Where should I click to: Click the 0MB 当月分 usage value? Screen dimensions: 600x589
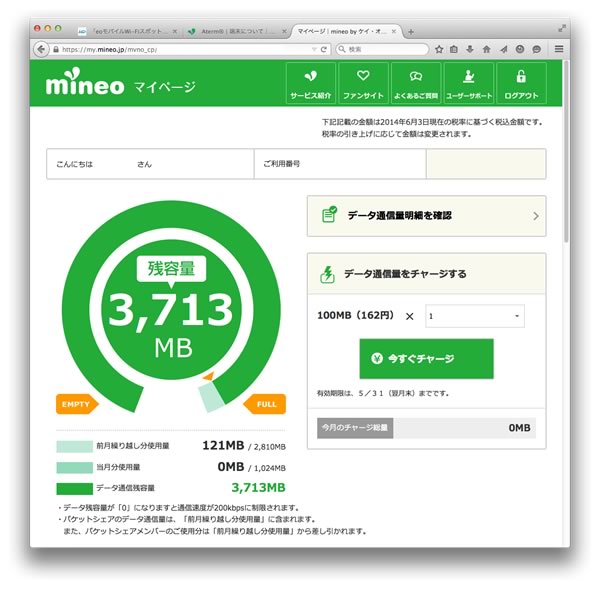tap(231, 467)
